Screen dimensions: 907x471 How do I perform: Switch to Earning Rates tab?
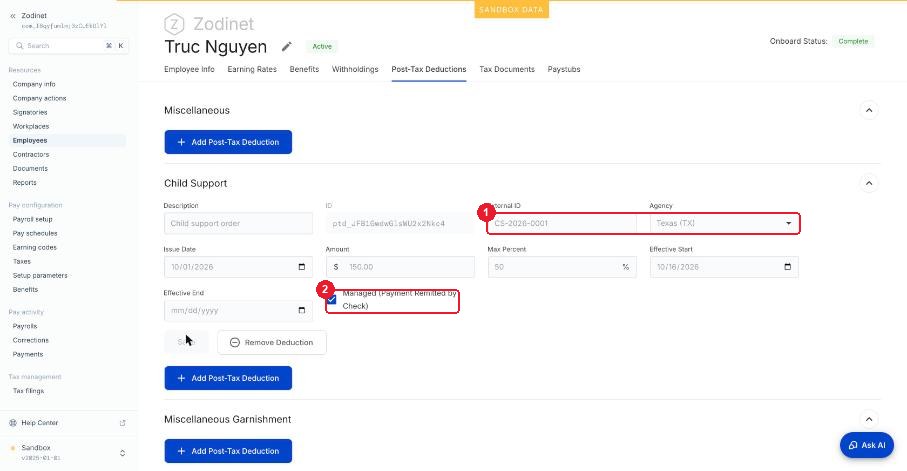pos(252,69)
